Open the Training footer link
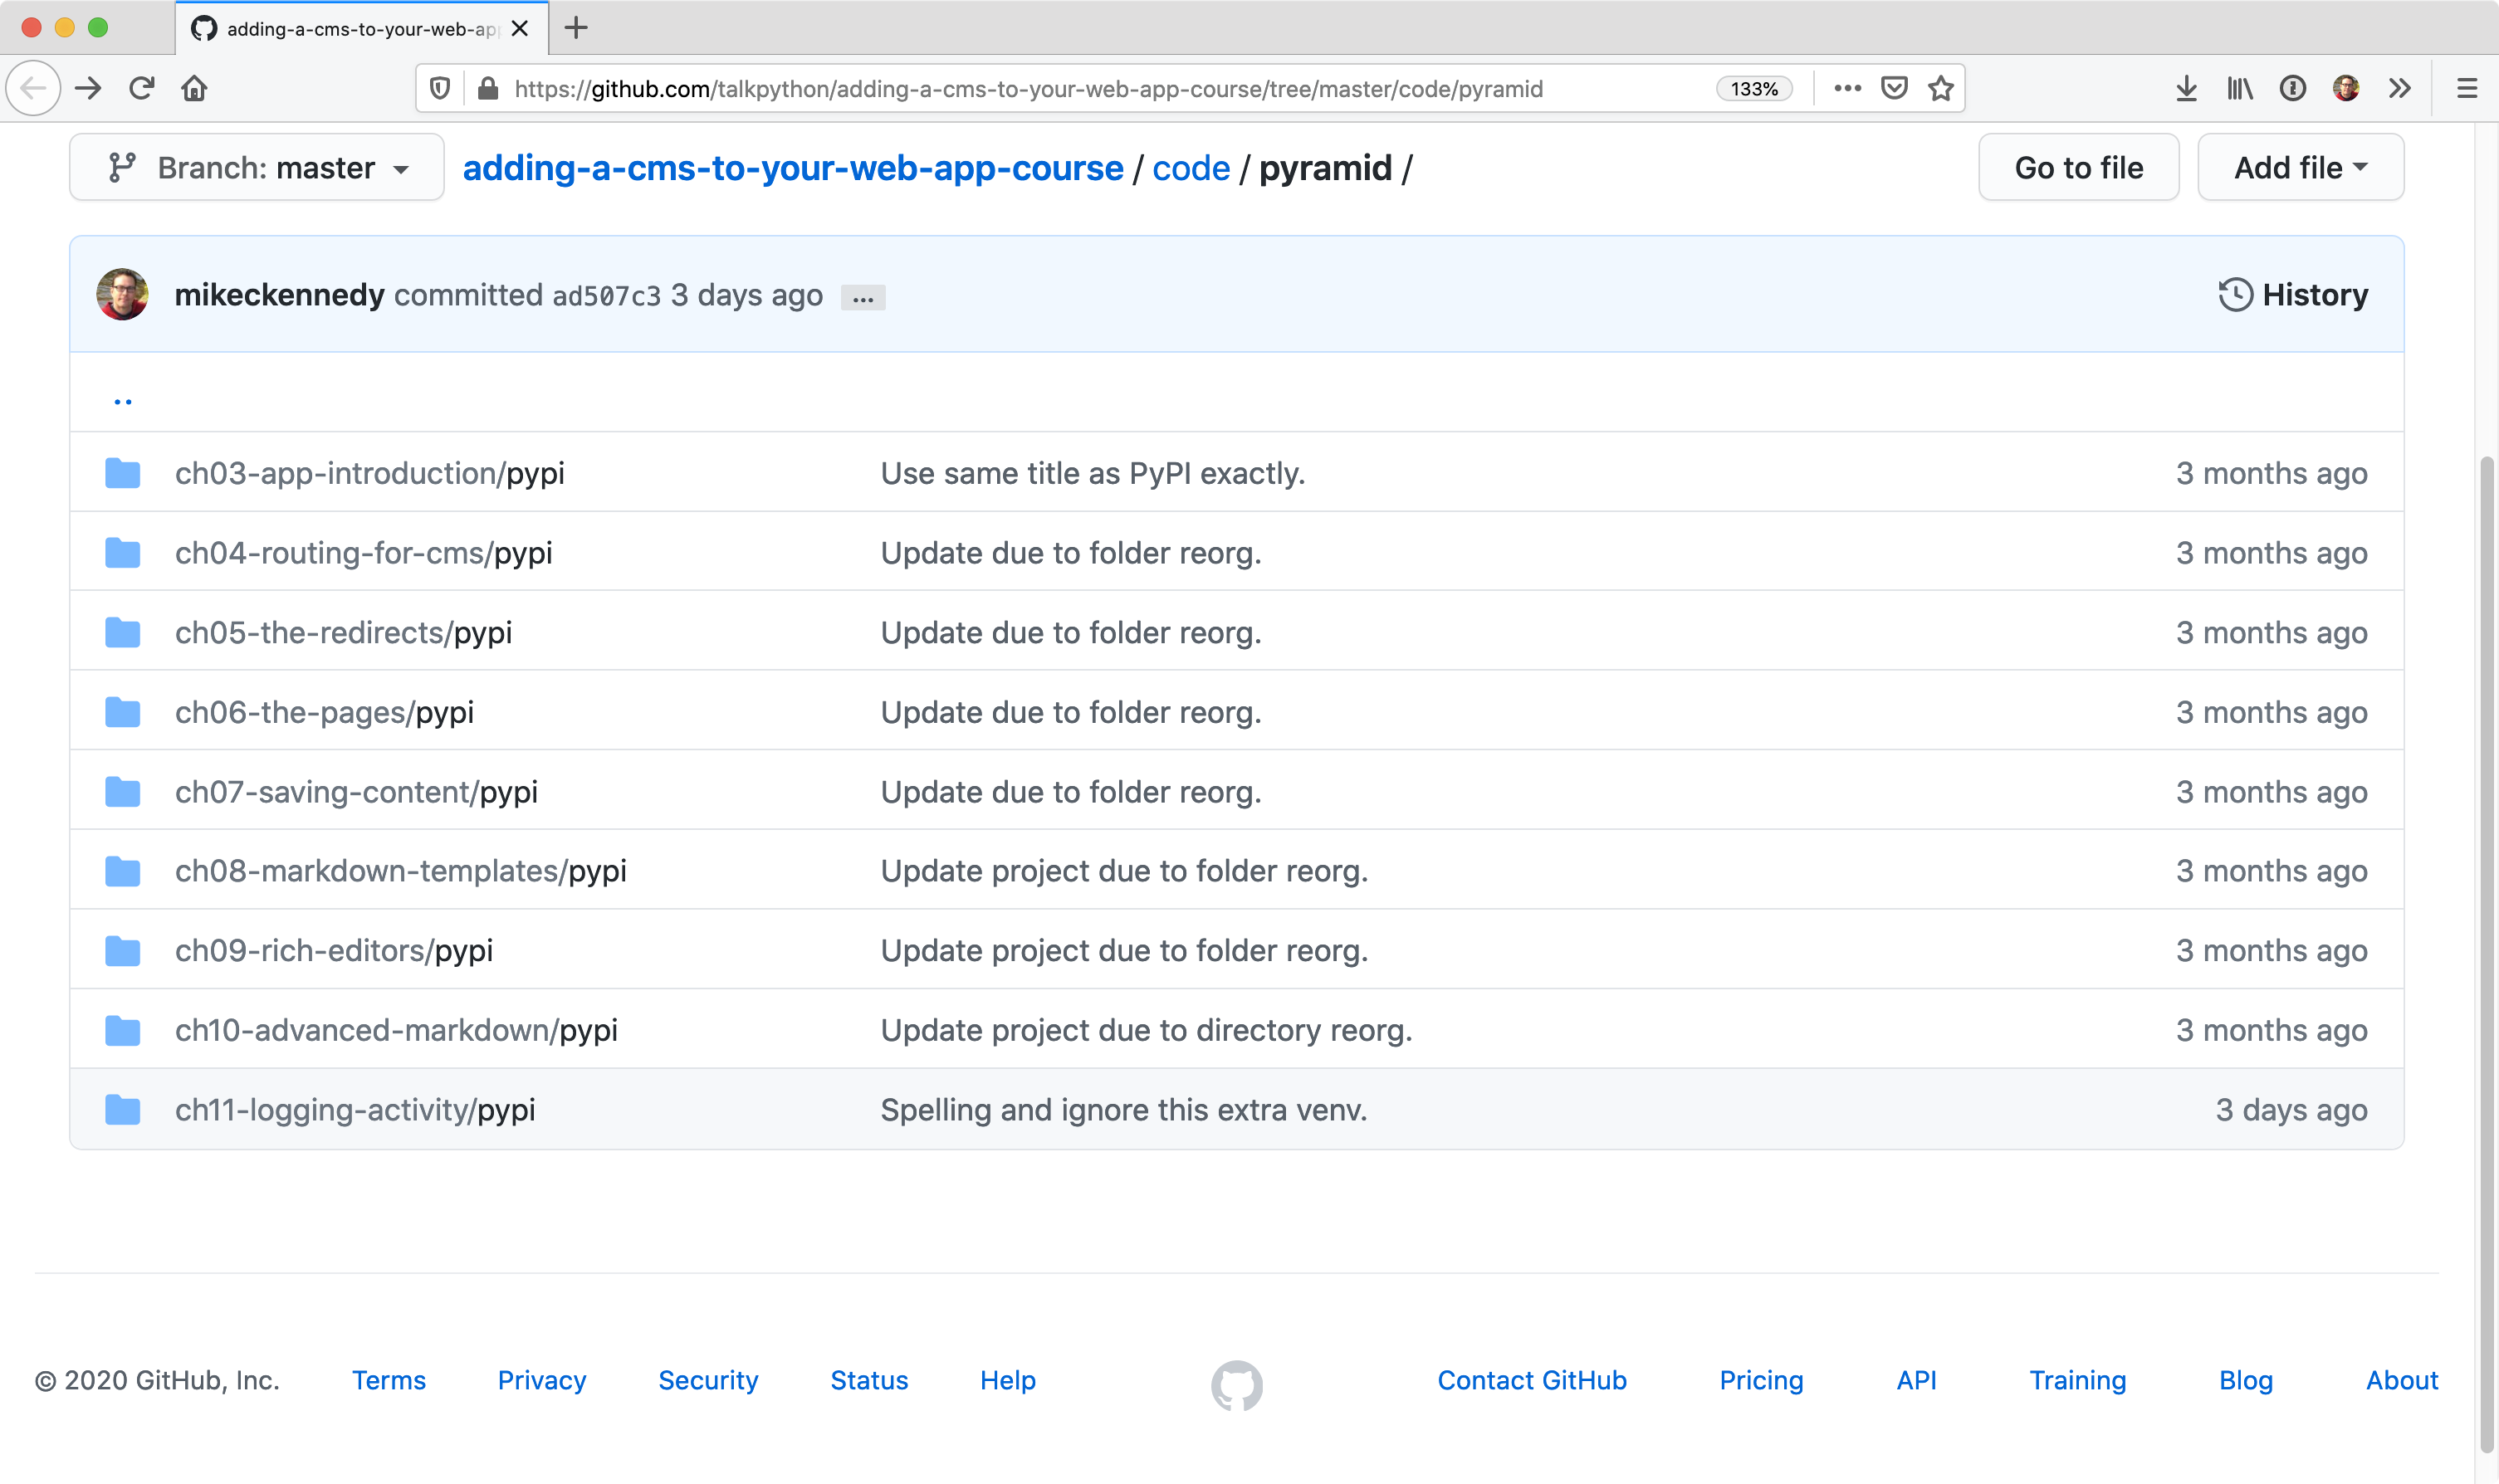Screen dimensions: 2499x1484 (x=2077, y=1381)
